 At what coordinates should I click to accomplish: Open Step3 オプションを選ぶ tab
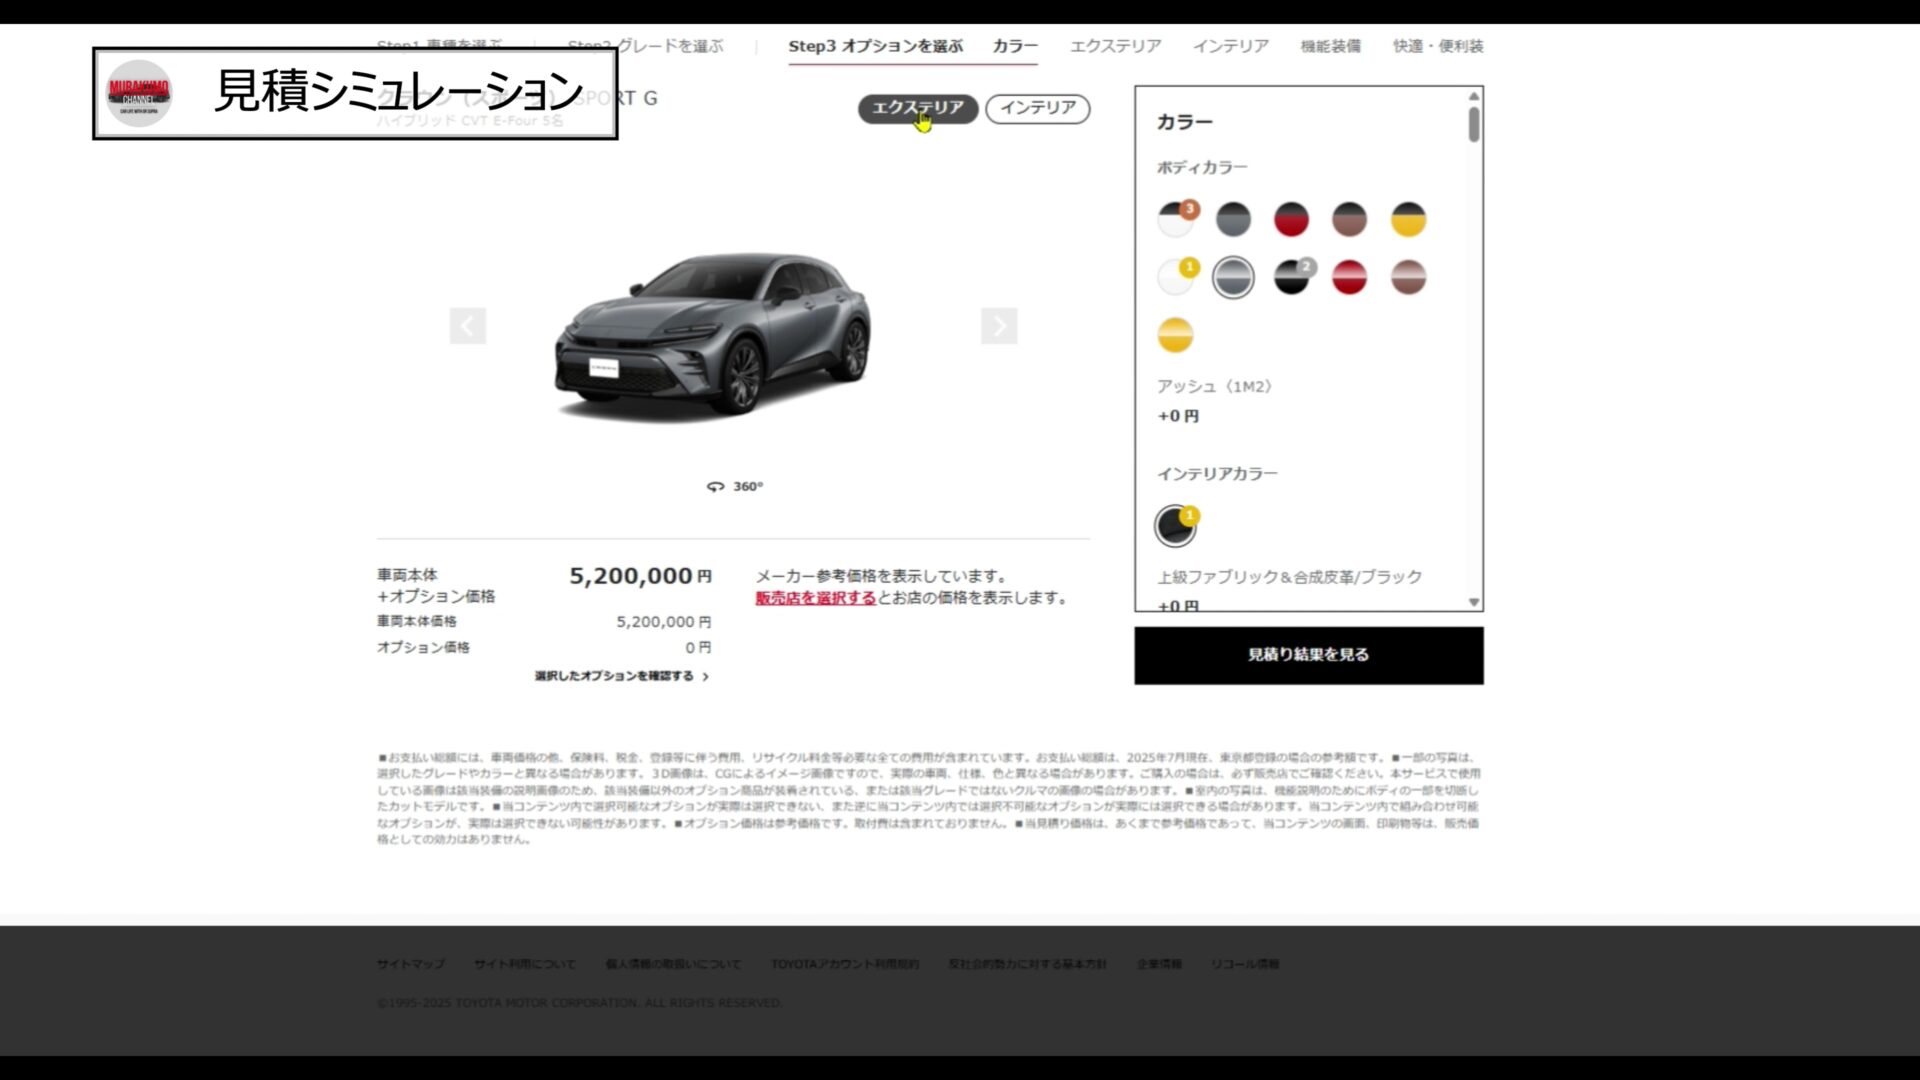click(875, 46)
